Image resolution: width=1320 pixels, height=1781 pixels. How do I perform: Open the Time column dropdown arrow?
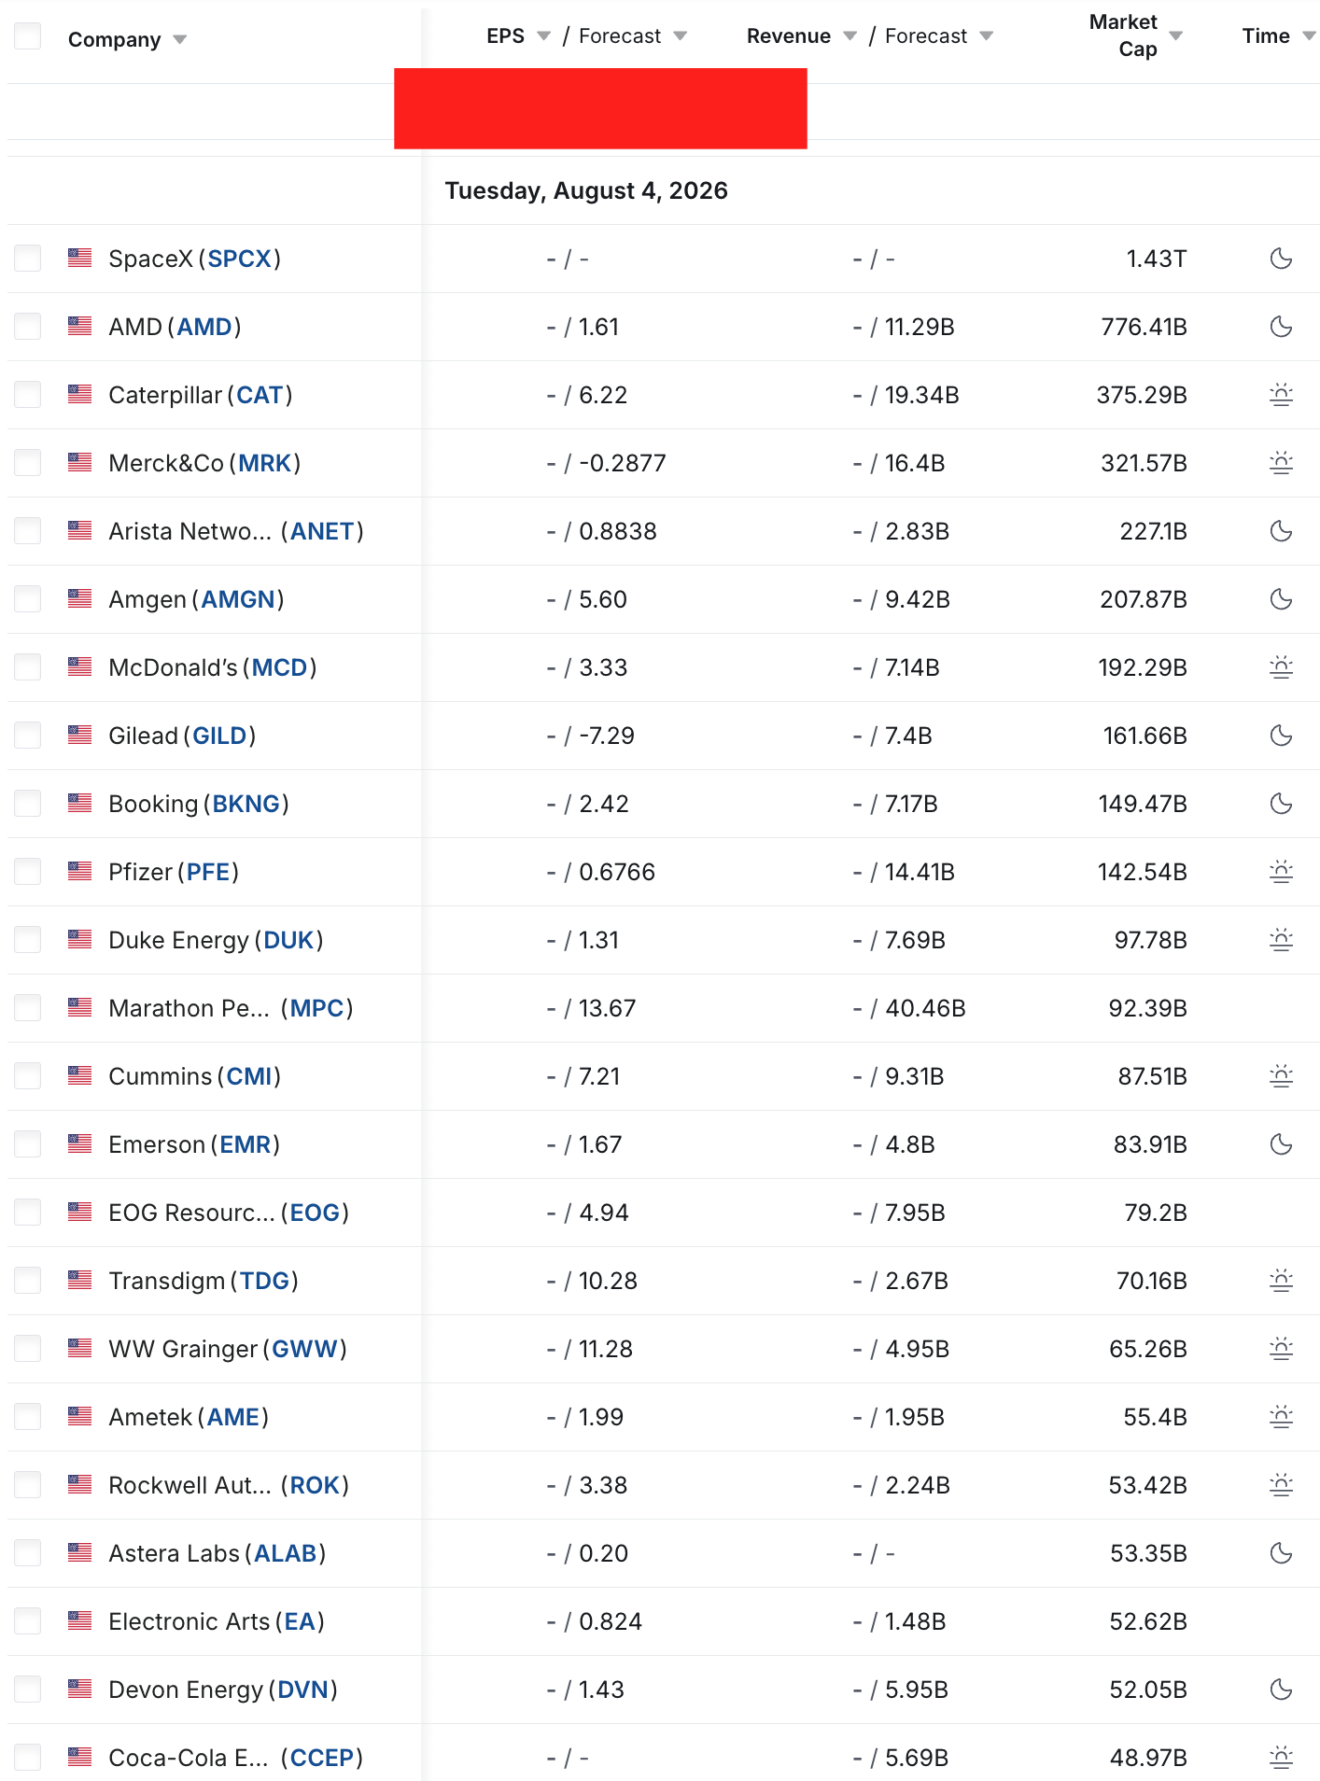click(x=1308, y=36)
